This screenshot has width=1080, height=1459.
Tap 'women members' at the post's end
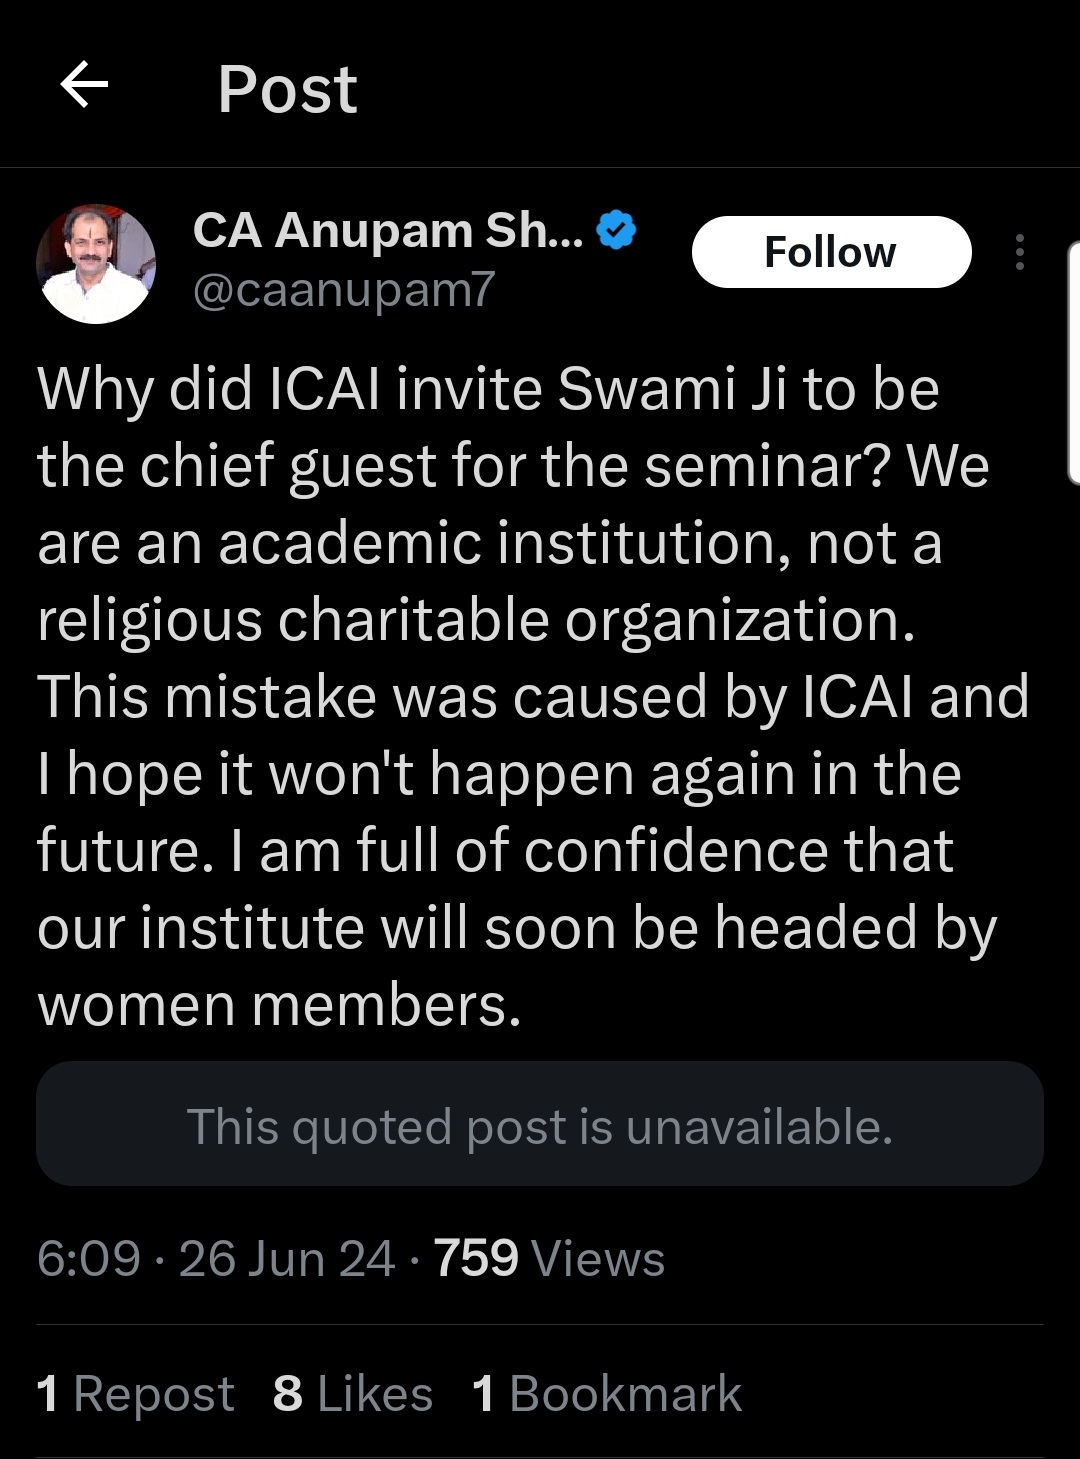click(x=278, y=1005)
